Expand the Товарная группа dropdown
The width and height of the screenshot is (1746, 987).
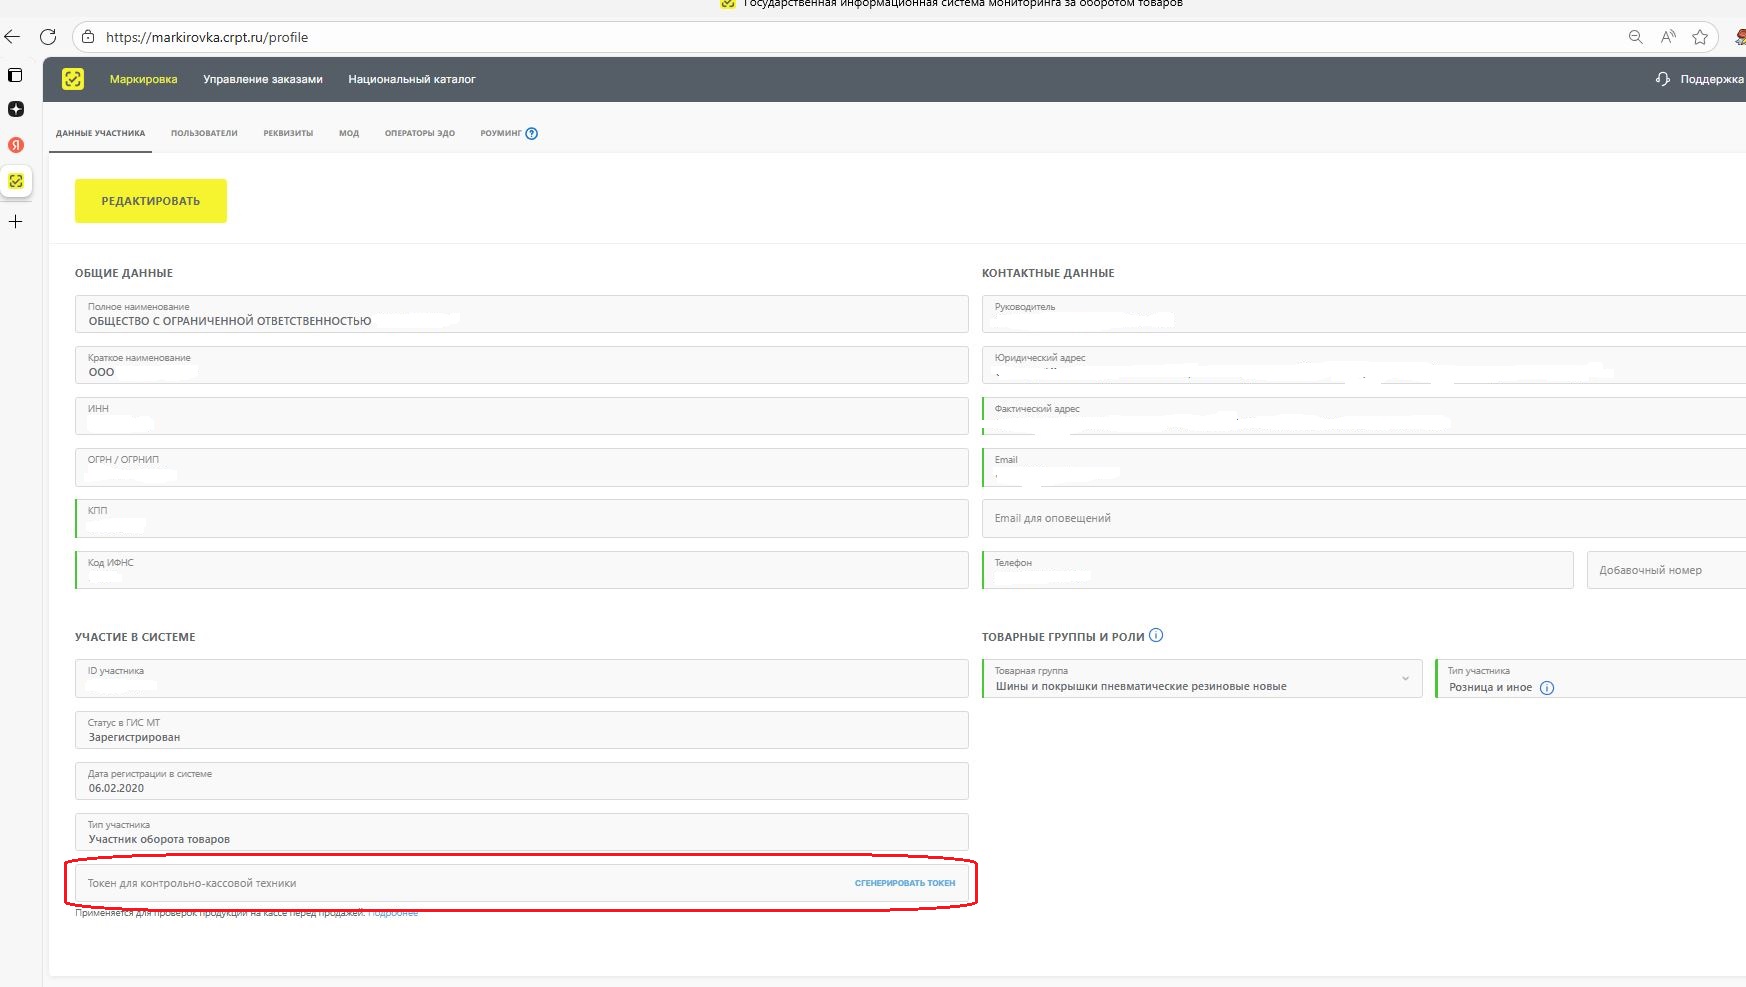coord(1405,679)
